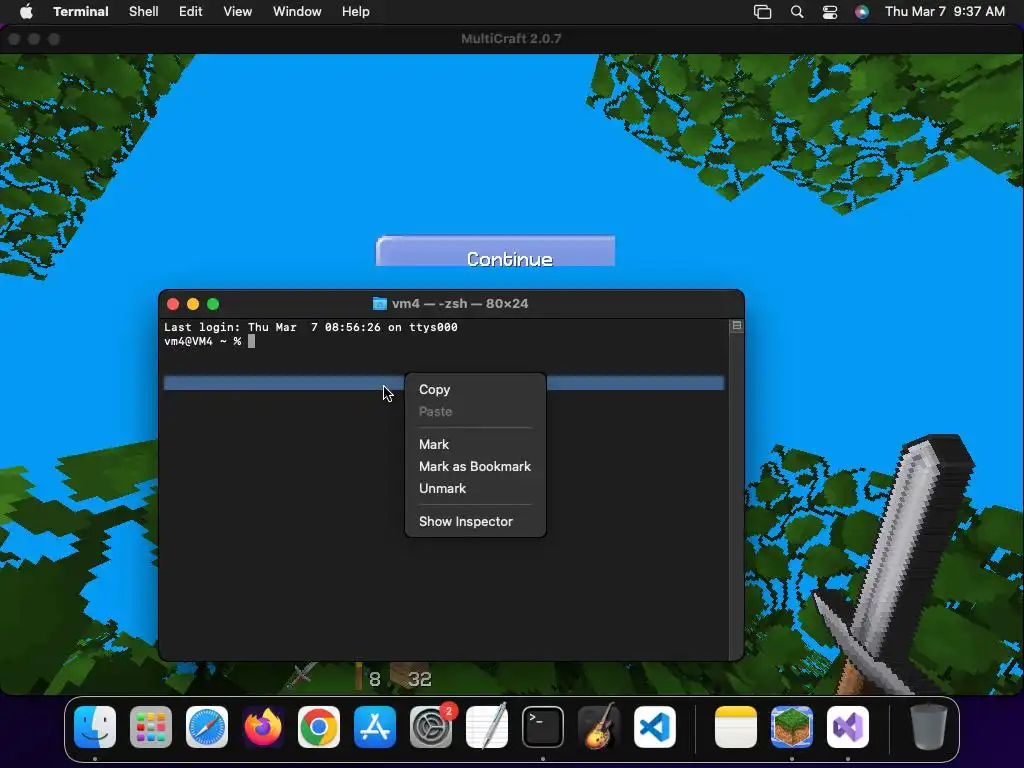This screenshot has height=768, width=1024.
Task: Minimize the Terminal window with yellow button
Action: (193, 304)
